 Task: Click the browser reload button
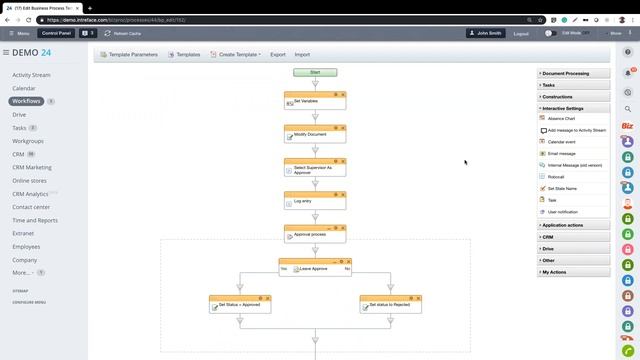[x=28, y=20]
